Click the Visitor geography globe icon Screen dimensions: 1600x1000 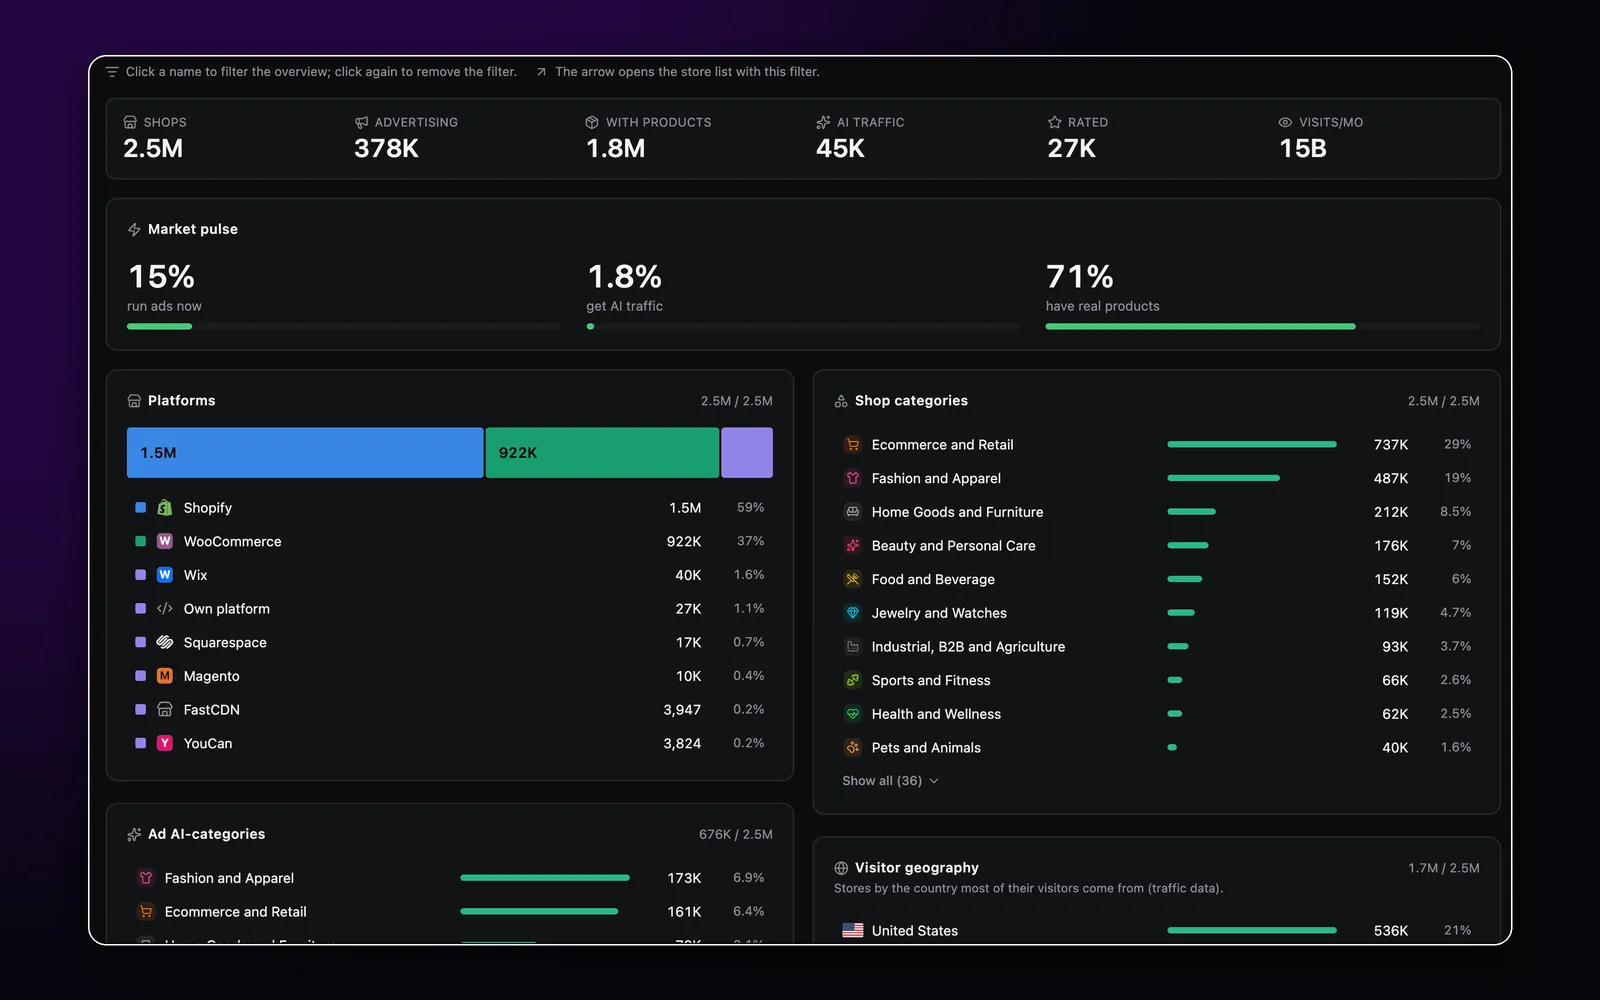[841, 868]
